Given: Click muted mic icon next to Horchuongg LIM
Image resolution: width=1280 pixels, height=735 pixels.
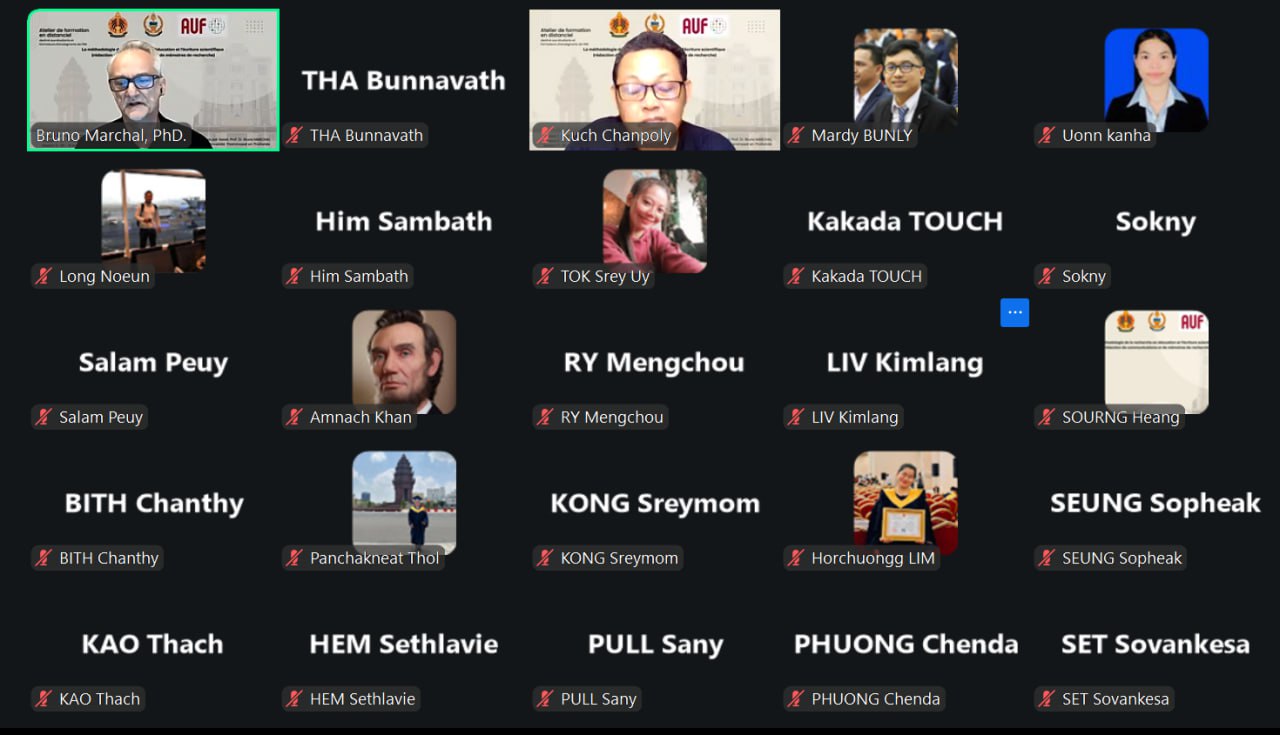Looking at the screenshot, I should (x=796, y=558).
